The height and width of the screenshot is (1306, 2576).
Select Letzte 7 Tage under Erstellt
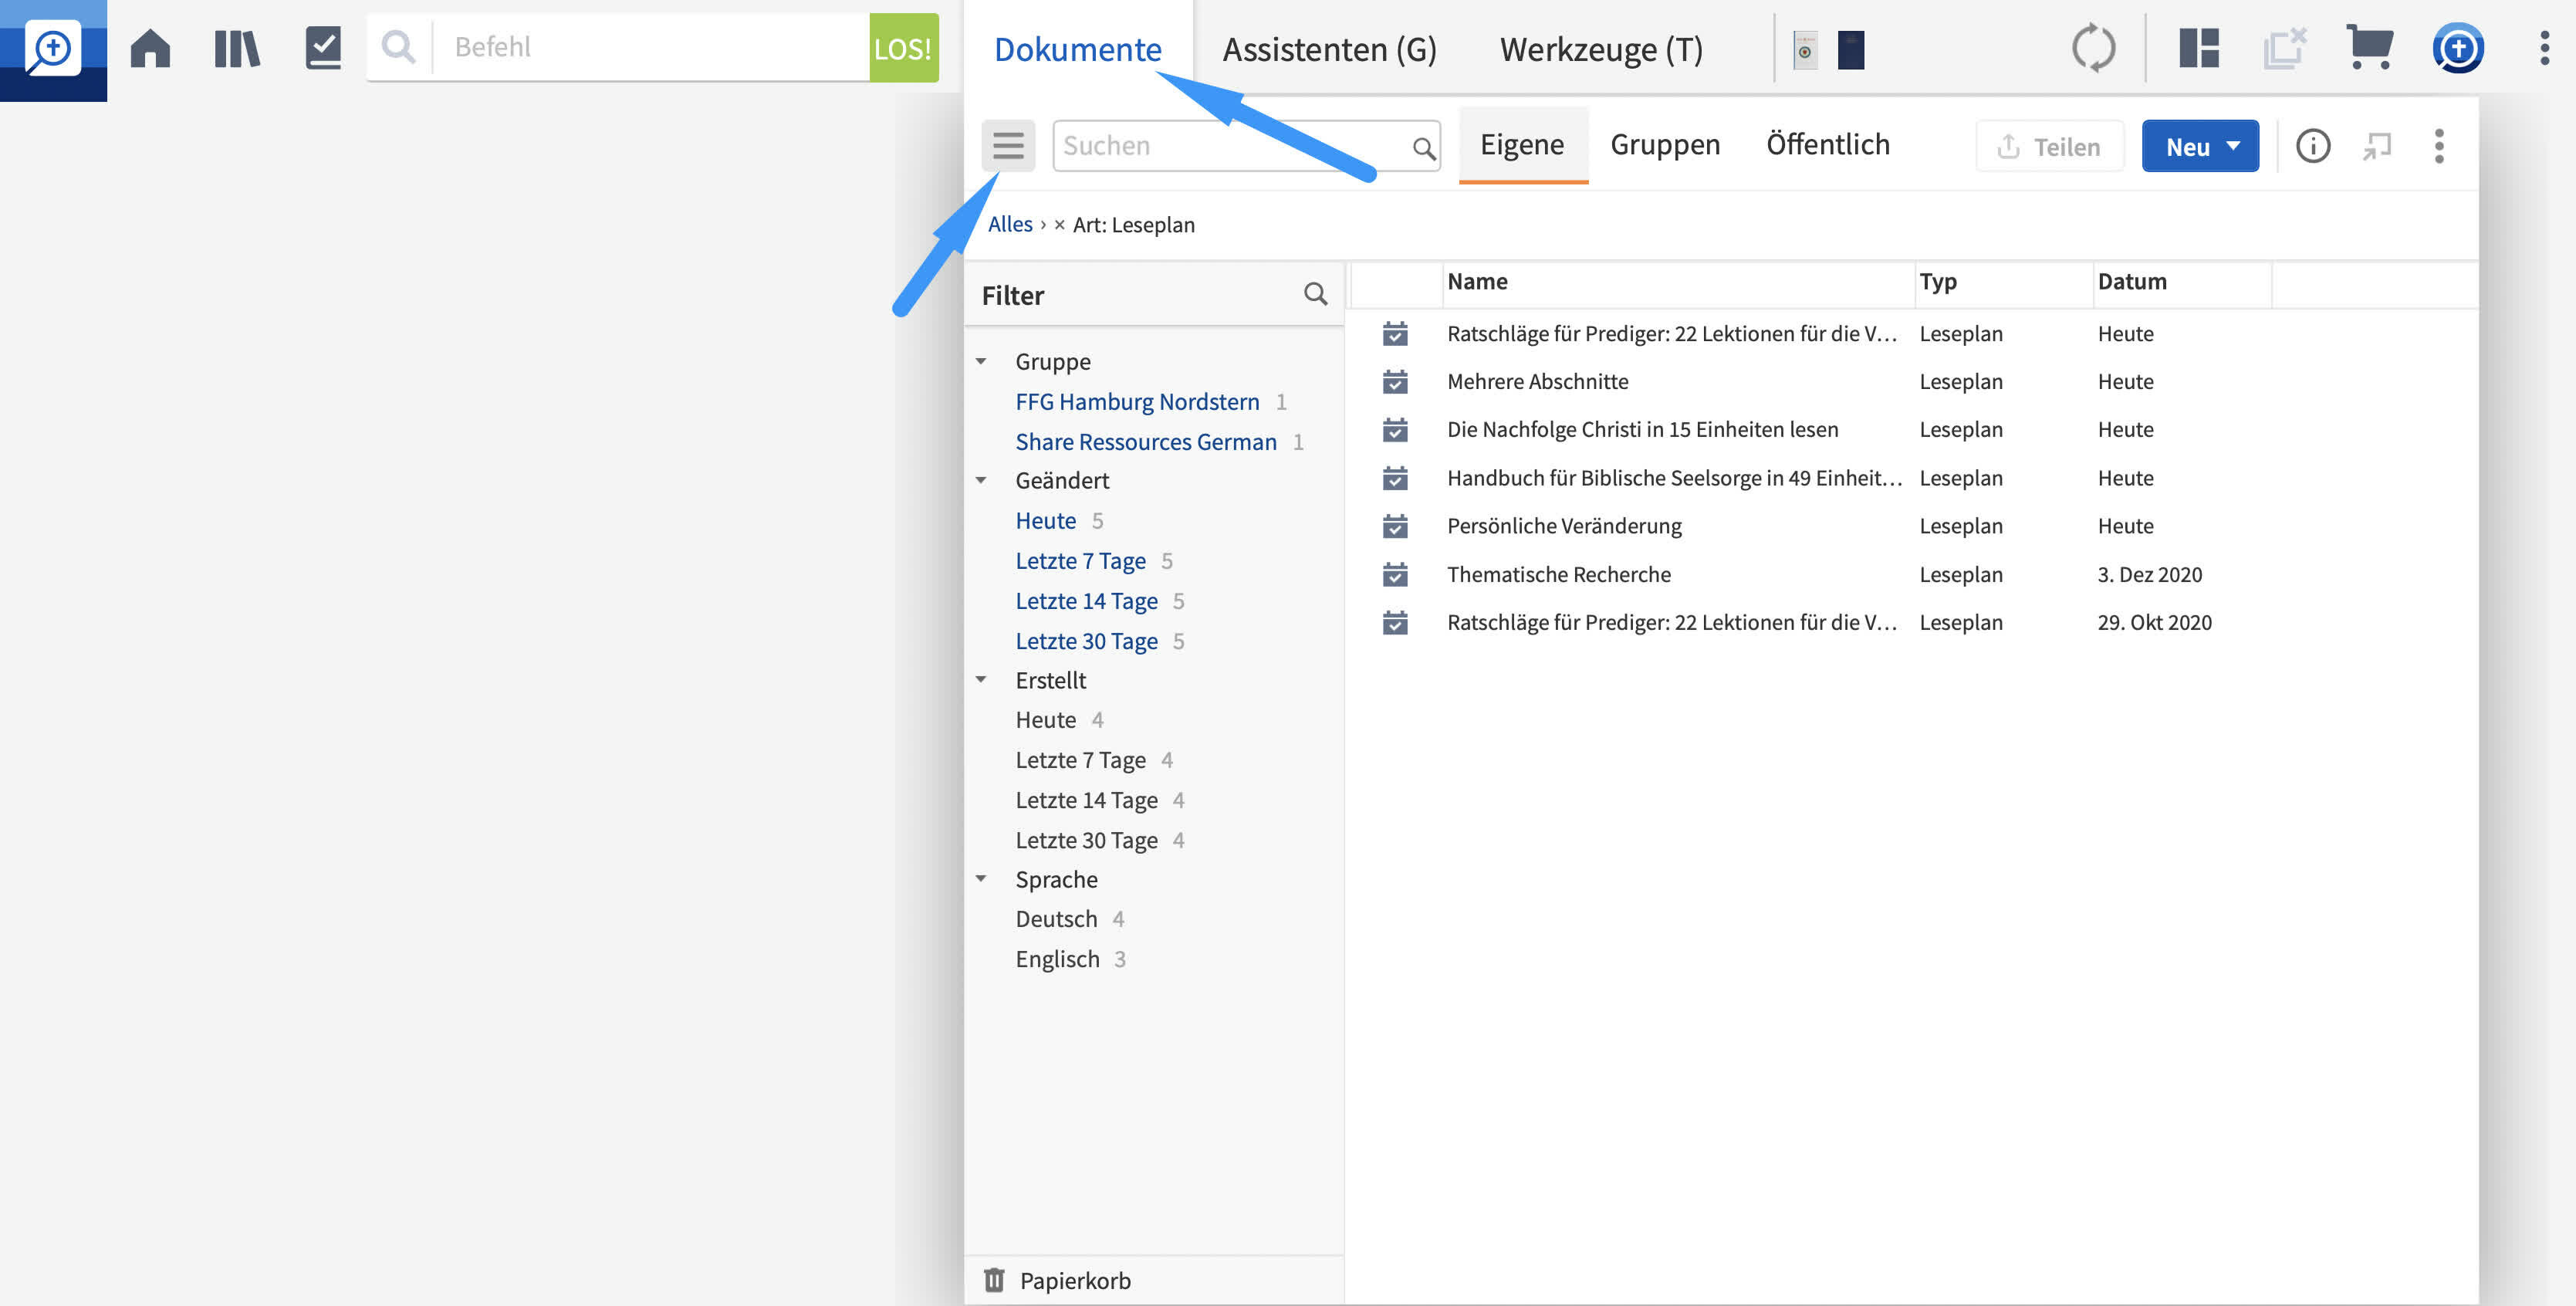click(x=1080, y=760)
